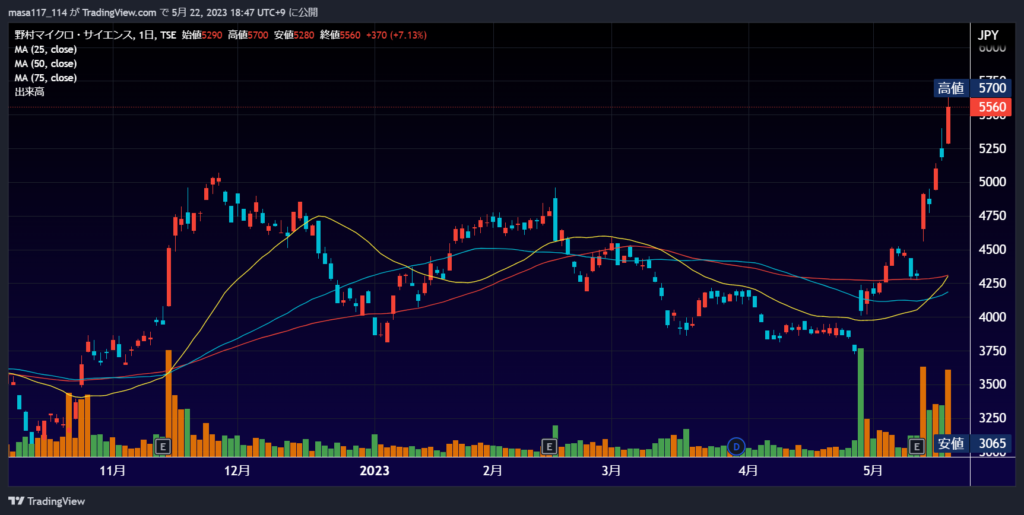Click the 3750 price axis value
1024x515 pixels.
[991, 351]
